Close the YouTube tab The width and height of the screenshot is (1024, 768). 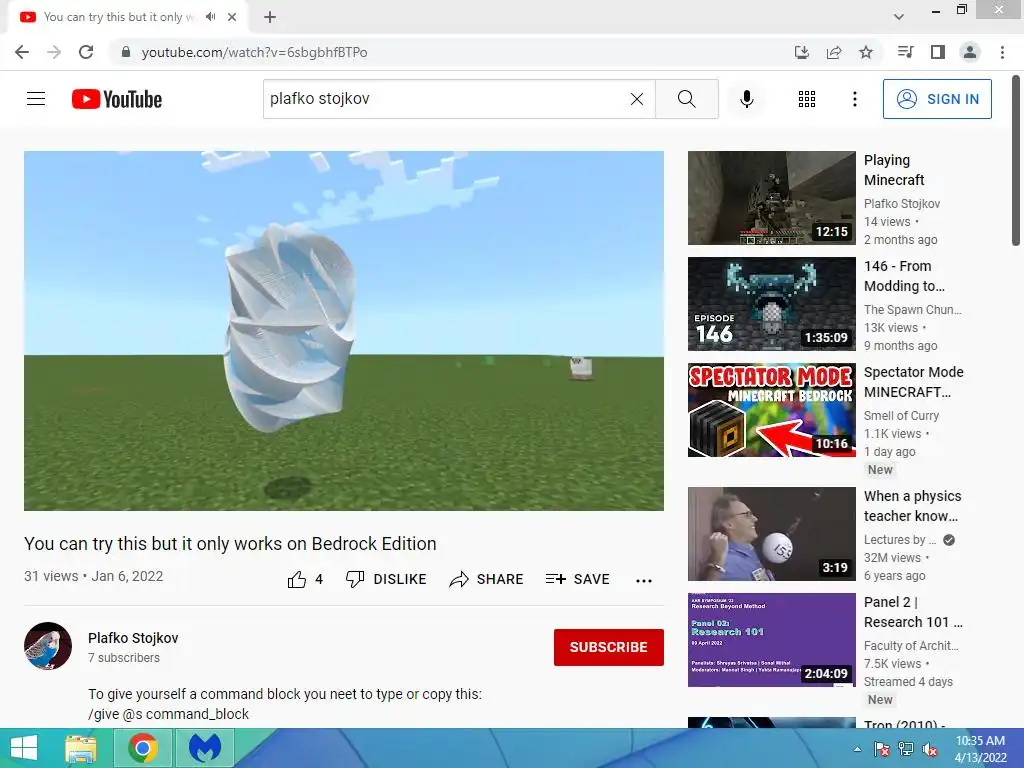pyautogui.click(x=232, y=17)
